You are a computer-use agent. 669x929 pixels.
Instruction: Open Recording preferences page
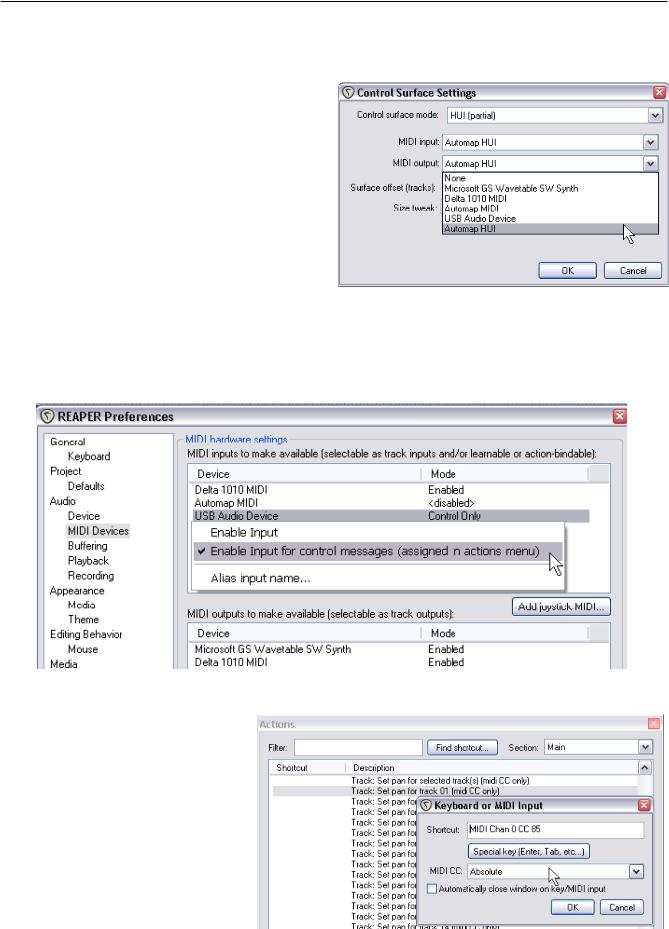point(91,575)
